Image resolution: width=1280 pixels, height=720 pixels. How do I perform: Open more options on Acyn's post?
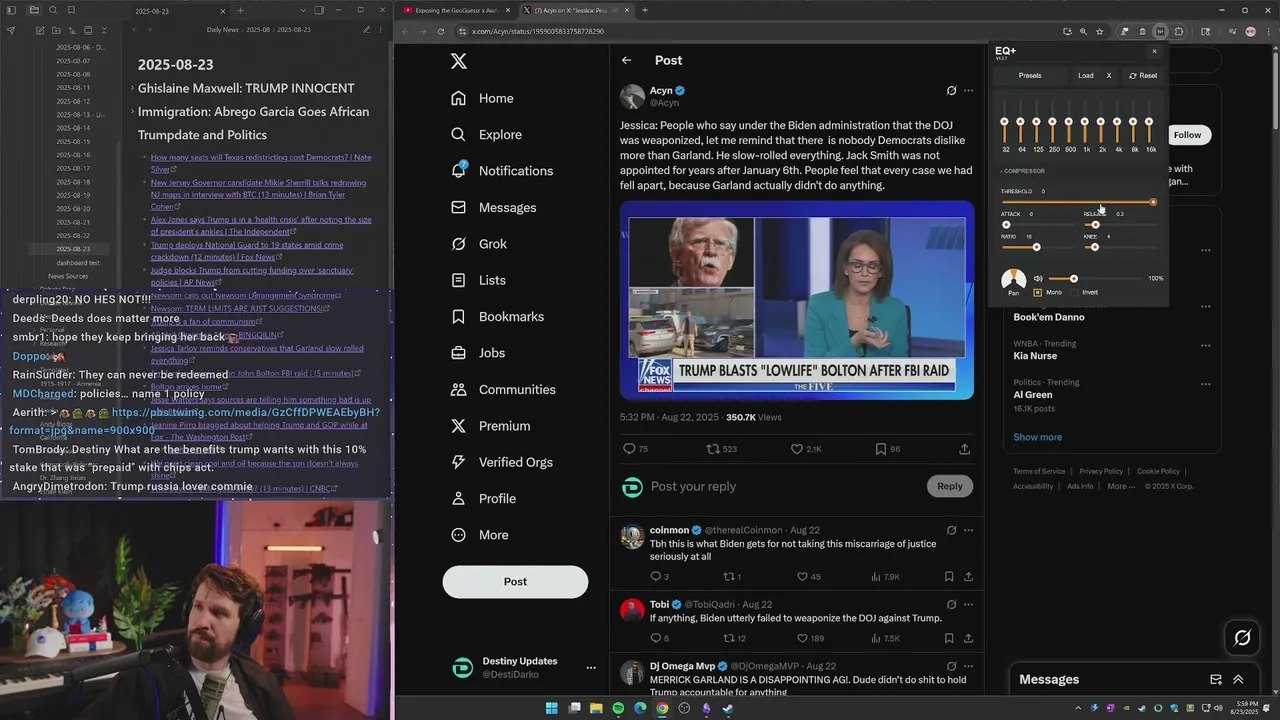point(968,91)
